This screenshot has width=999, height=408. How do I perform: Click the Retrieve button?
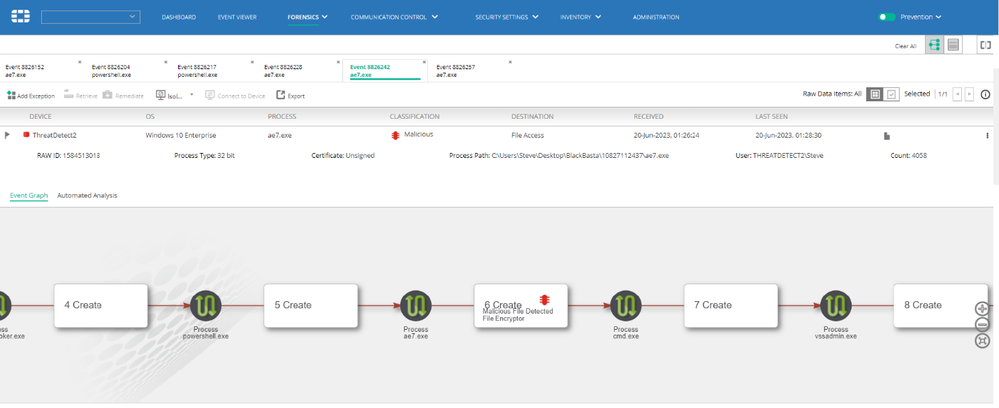click(80, 96)
